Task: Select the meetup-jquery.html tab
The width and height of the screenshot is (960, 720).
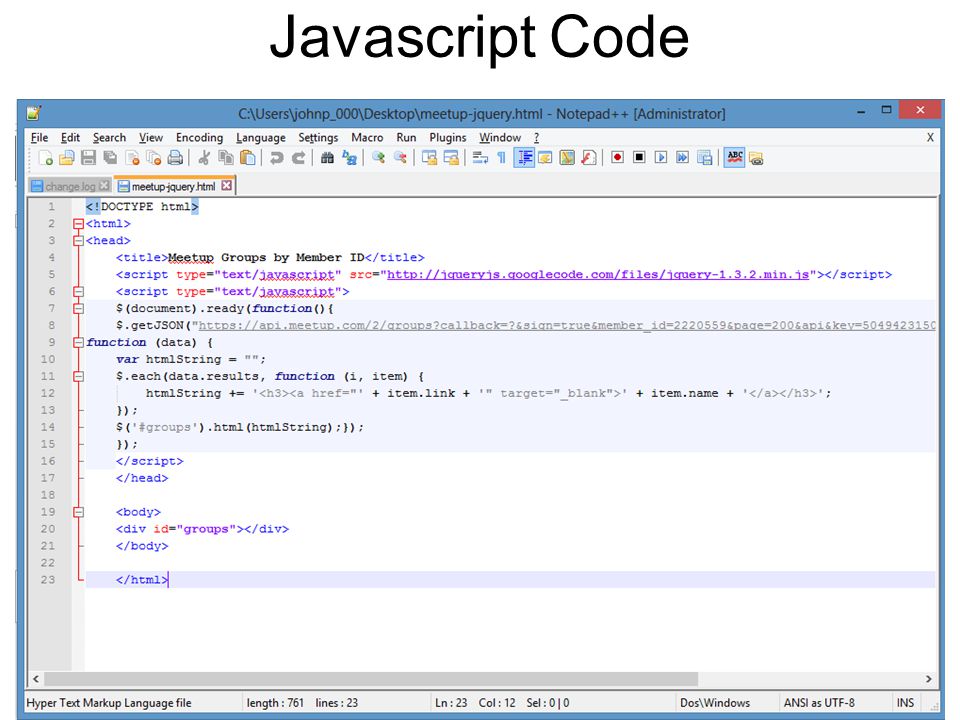Action: tap(173, 186)
